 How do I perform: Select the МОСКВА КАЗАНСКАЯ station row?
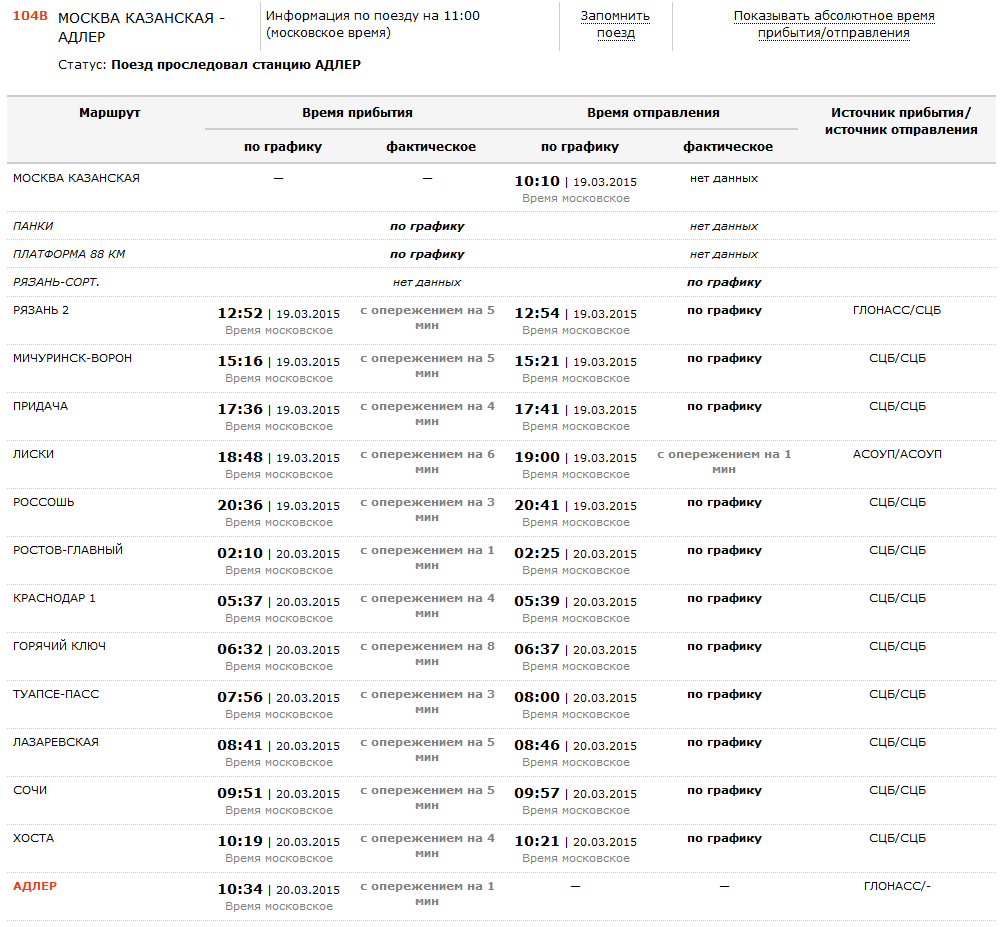76,178
